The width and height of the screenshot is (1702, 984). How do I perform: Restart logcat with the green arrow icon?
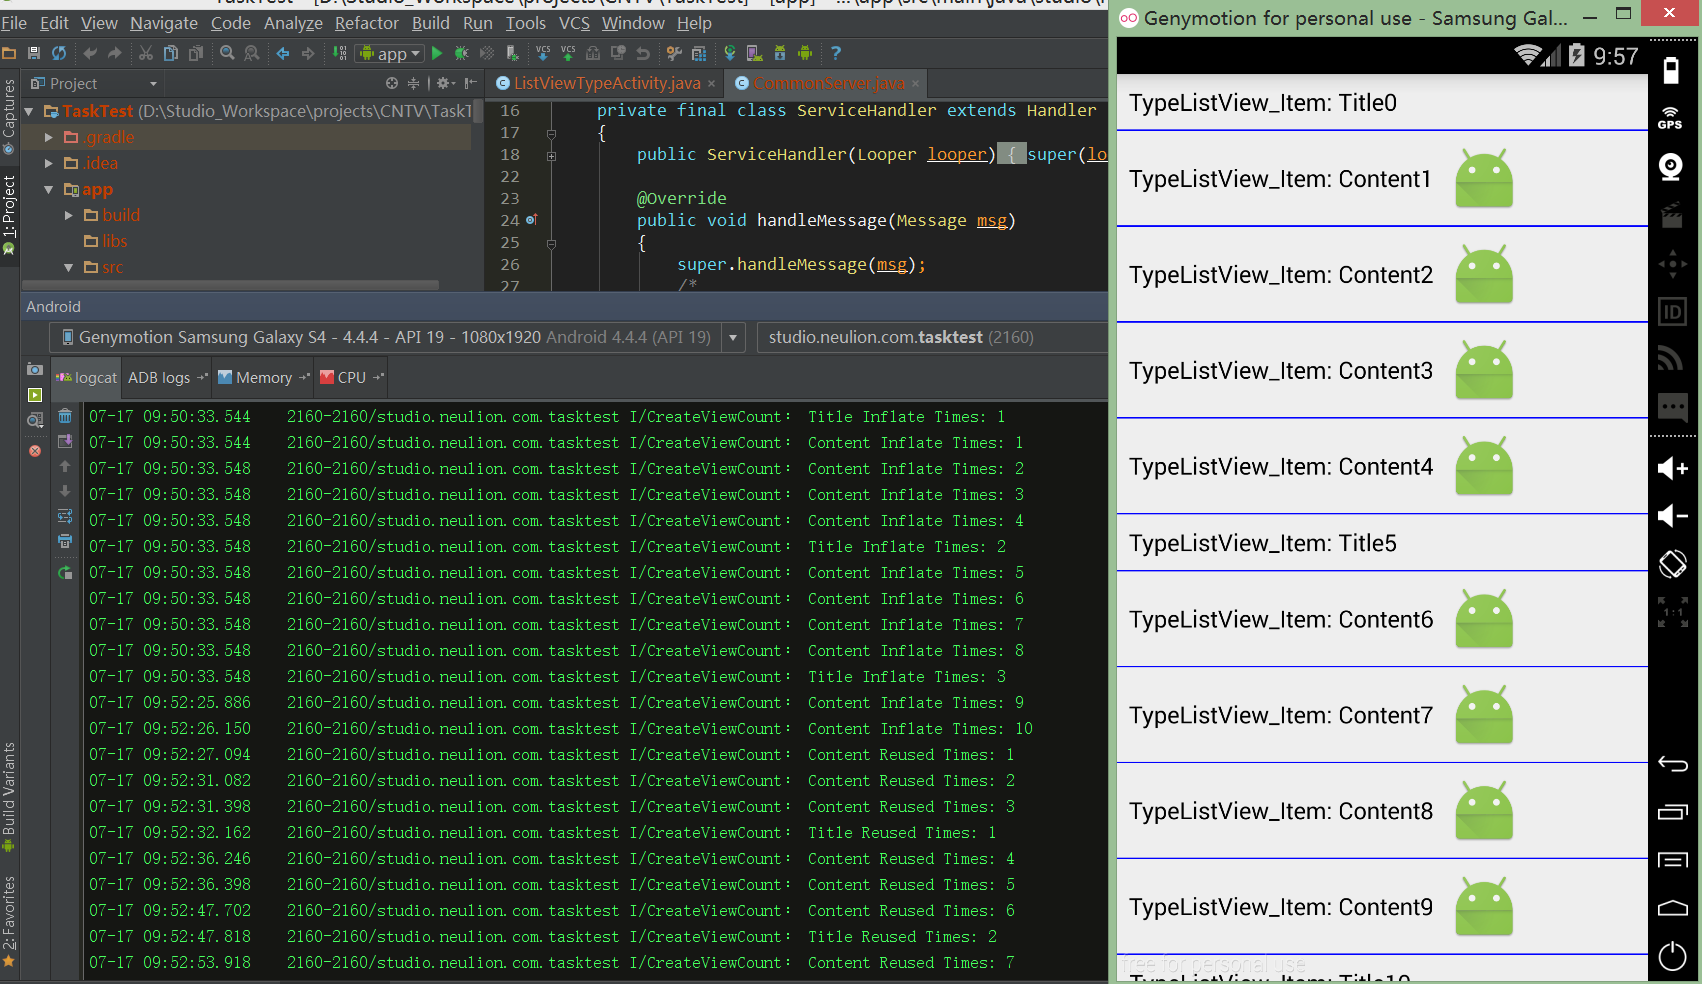click(x=65, y=573)
